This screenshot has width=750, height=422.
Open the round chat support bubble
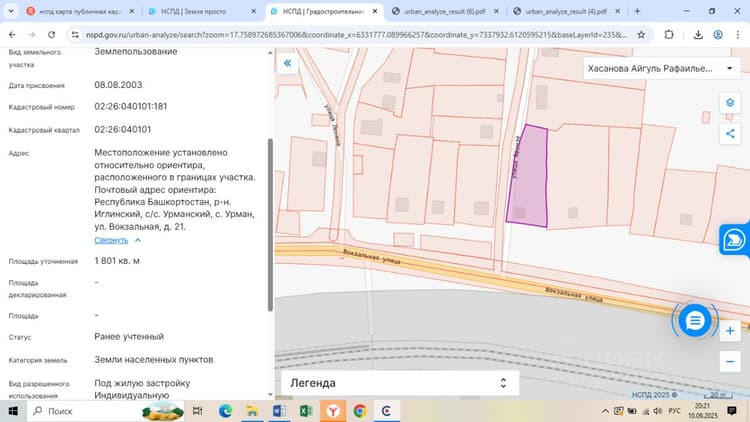click(x=695, y=320)
